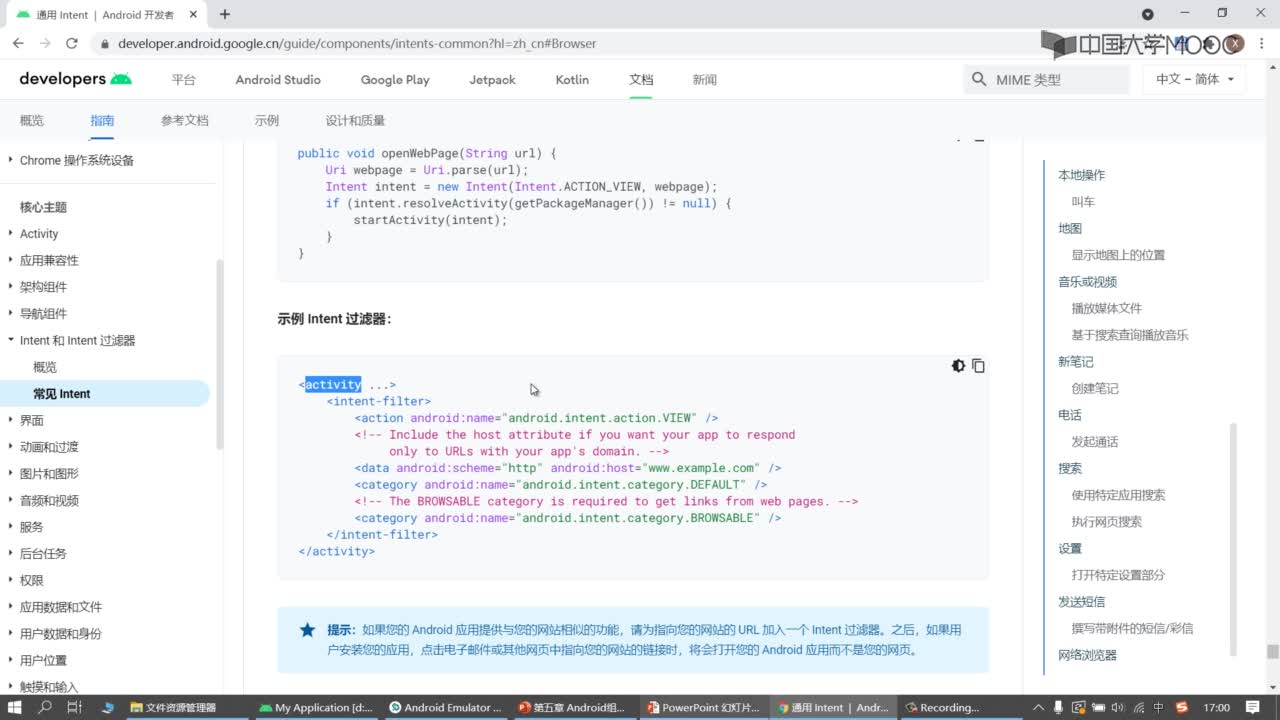Viewport: 1280px width, 720px height.
Task: Open the 中文 – 简体 language dropdown
Action: click(1194, 79)
